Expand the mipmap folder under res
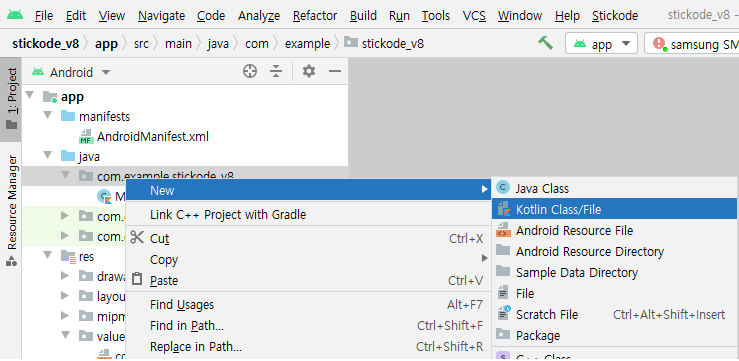This screenshot has width=739, height=361. coord(66,316)
